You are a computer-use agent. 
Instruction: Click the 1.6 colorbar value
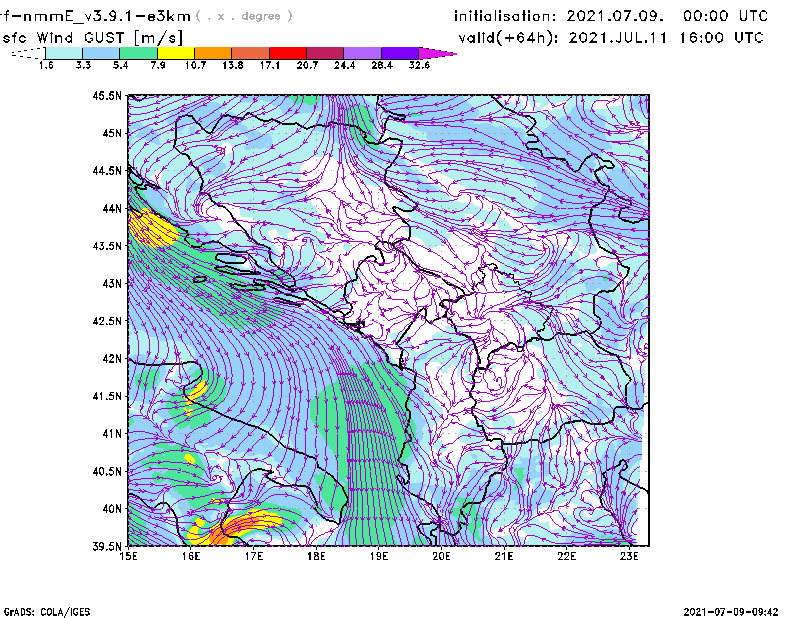click(46, 65)
